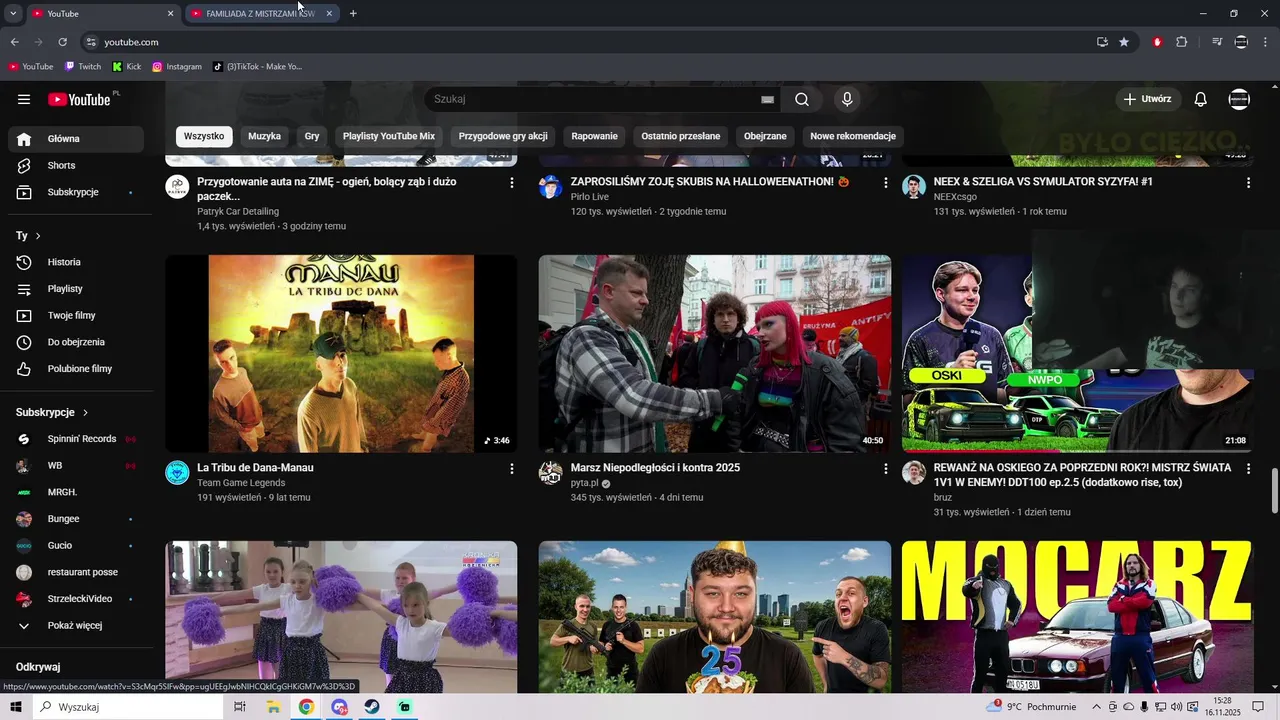Start voice search with microphone icon
1280x720 pixels.
pyautogui.click(x=847, y=99)
